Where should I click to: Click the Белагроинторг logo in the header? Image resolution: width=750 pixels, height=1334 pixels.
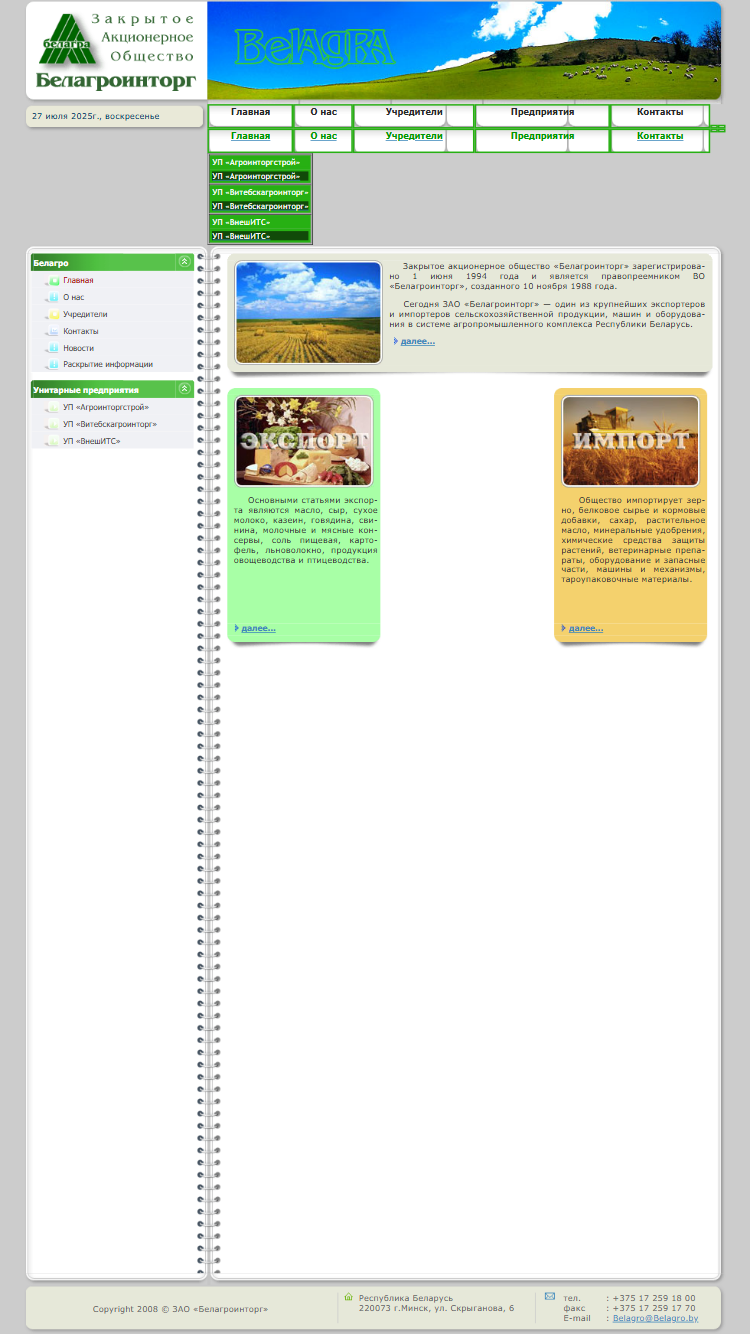(116, 50)
